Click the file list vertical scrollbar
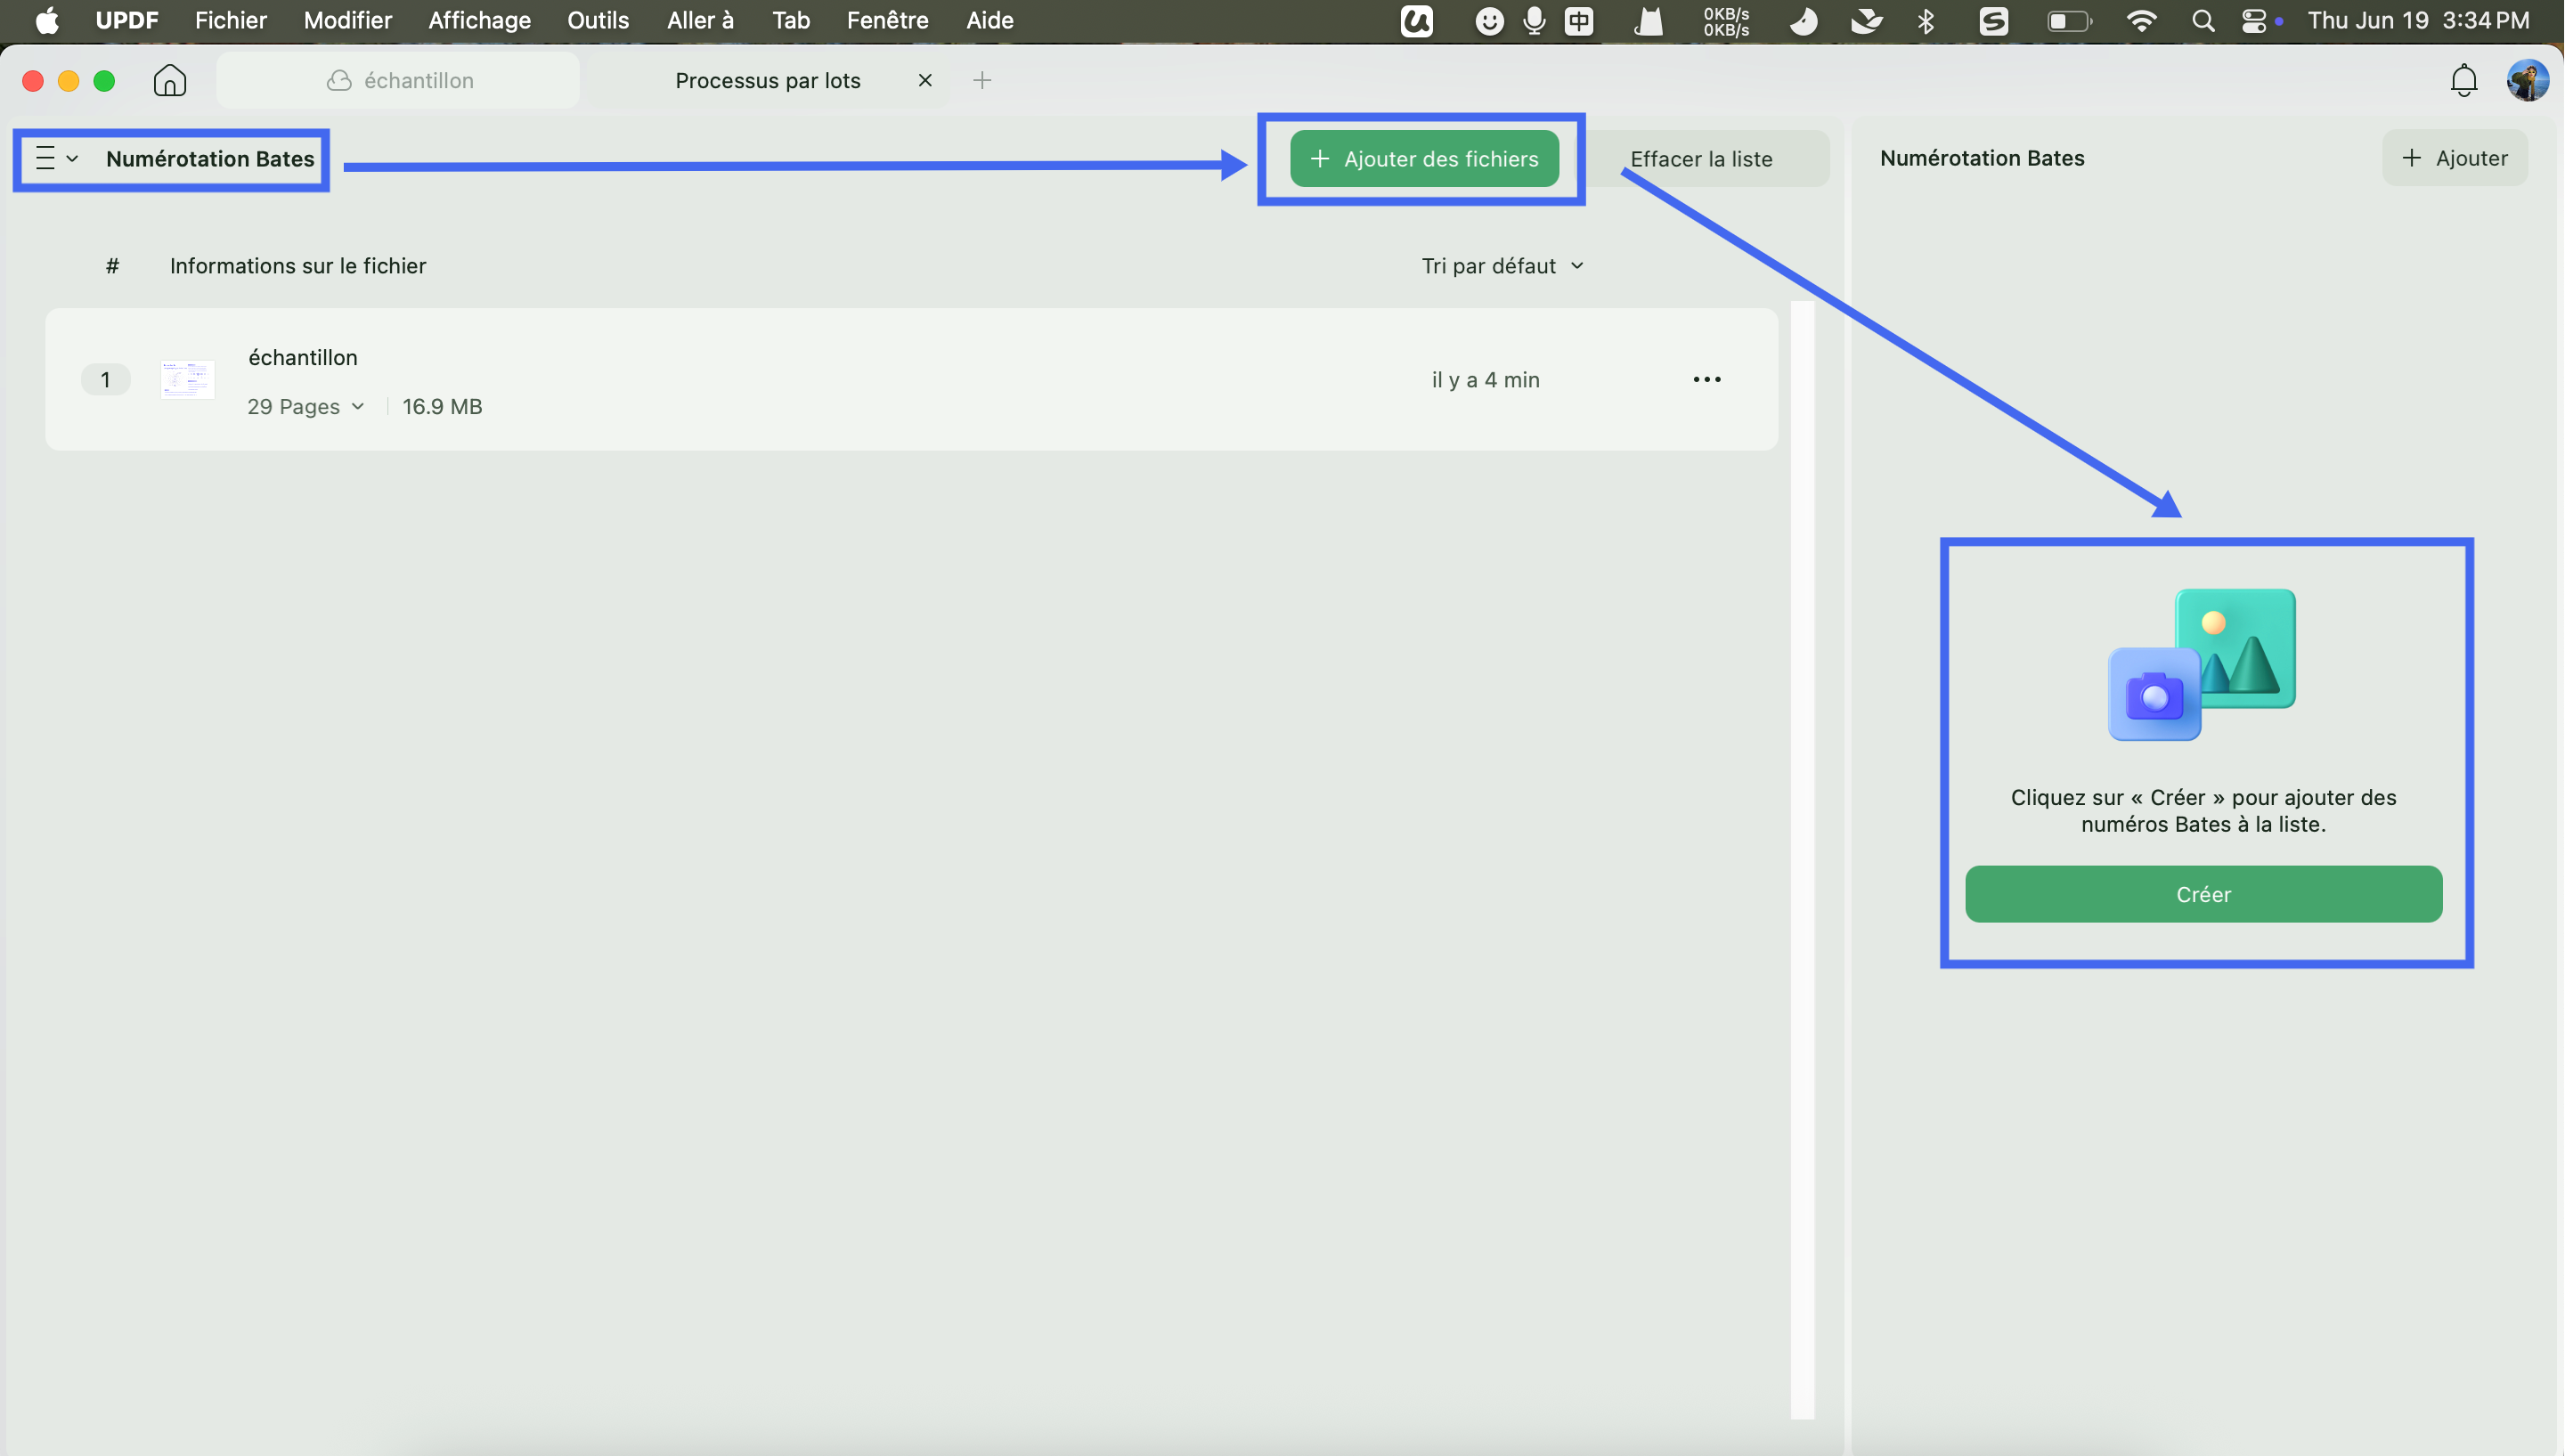 1802,860
